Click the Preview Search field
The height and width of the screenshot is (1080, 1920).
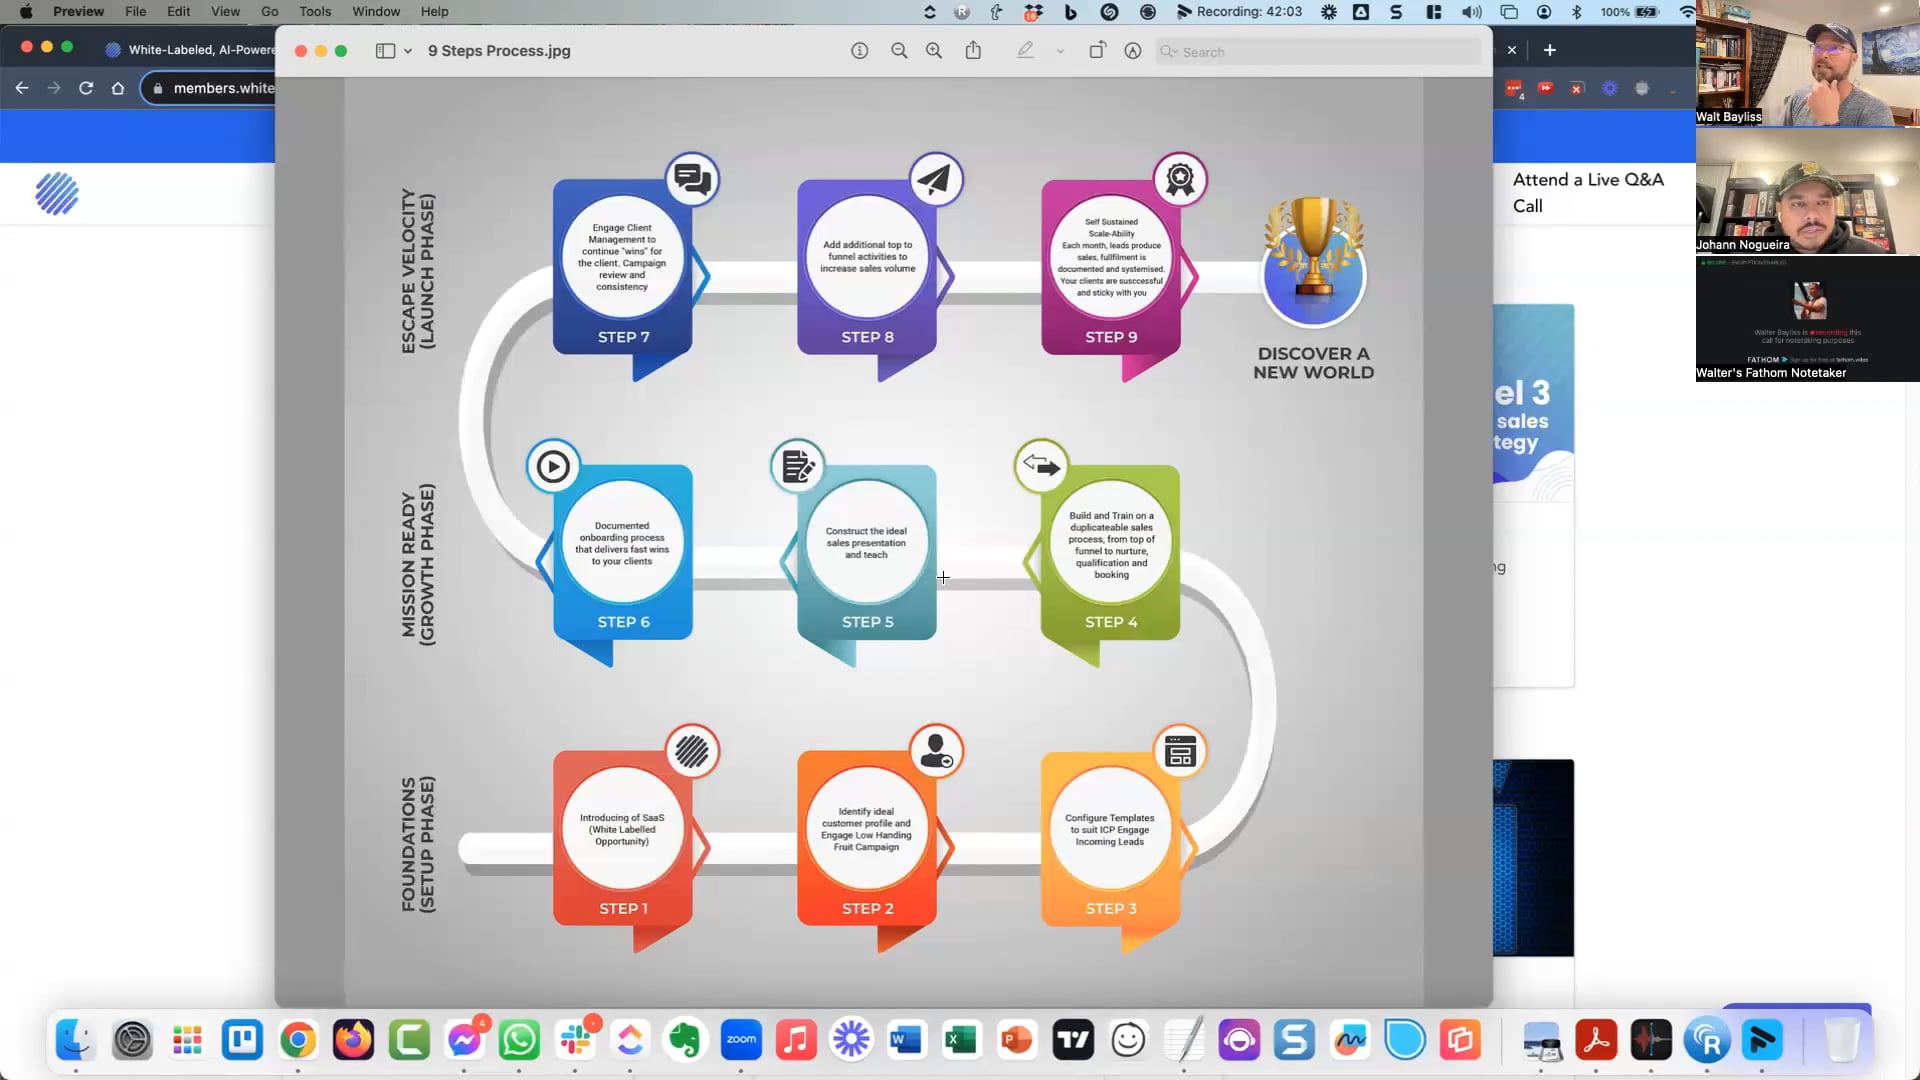1318,51
